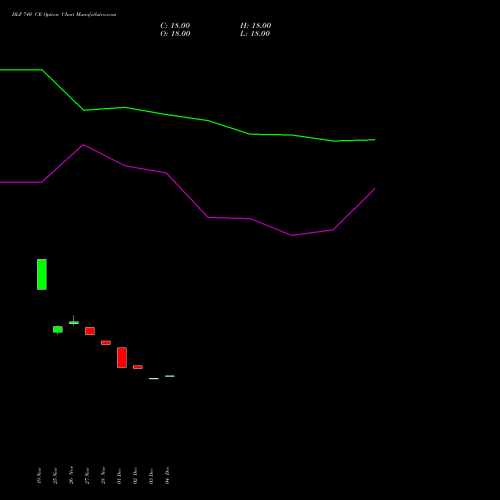500x500 pixels.
Task: Click the purple indicator line
Action: pos(187,195)
